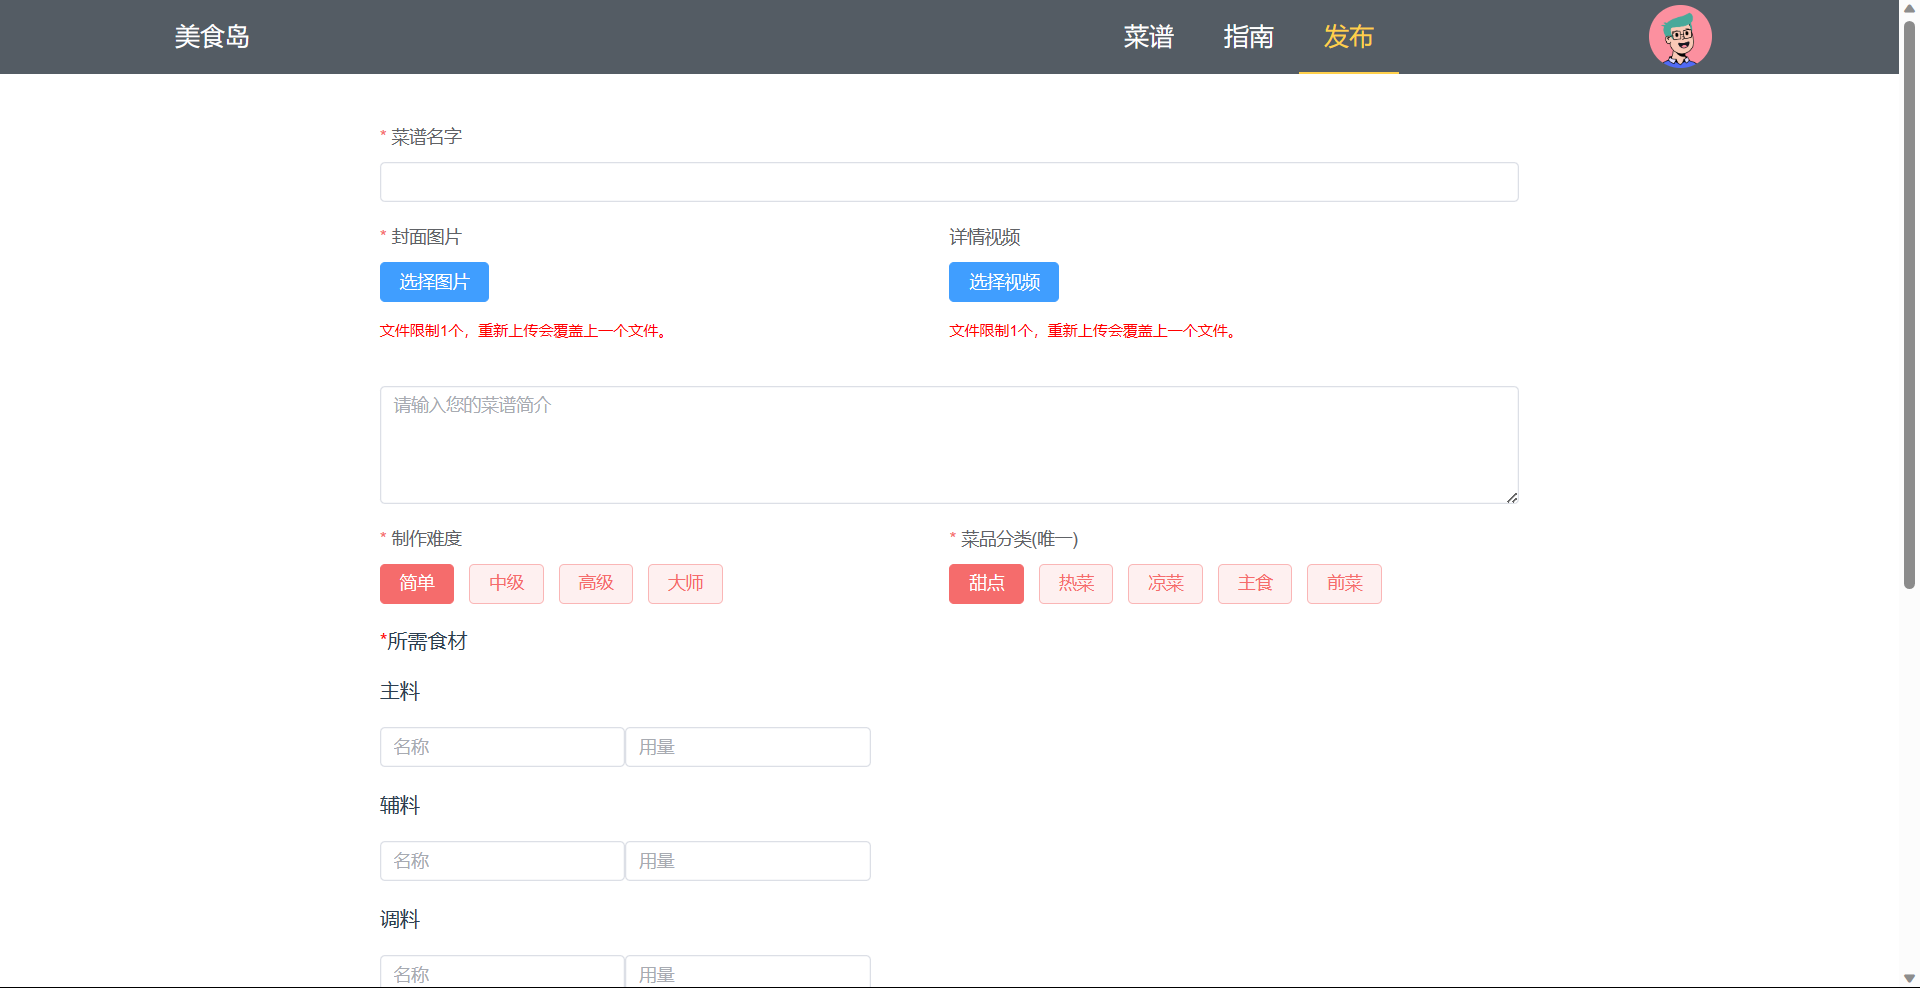
Task: Choose 凉菜 dish category
Action: [1165, 584]
